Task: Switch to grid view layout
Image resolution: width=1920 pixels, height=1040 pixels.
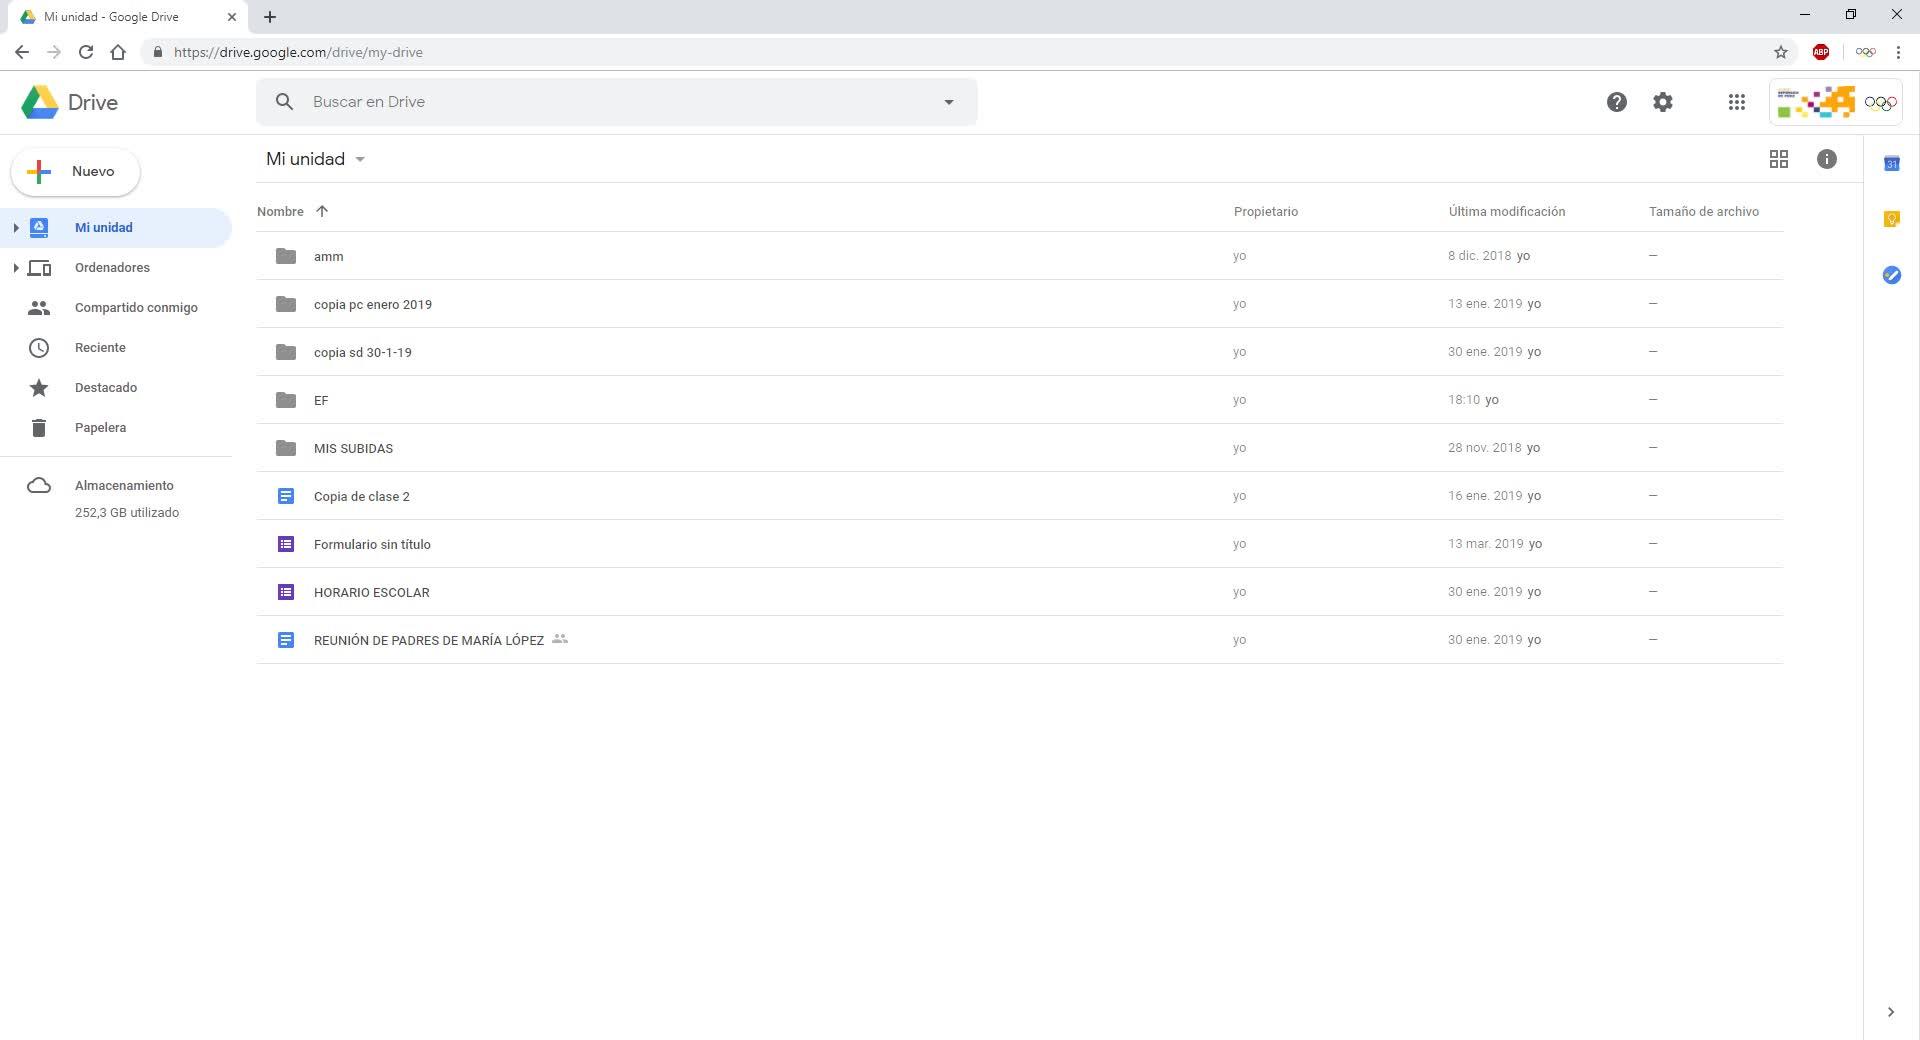Action: pyautogui.click(x=1778, y=159)
